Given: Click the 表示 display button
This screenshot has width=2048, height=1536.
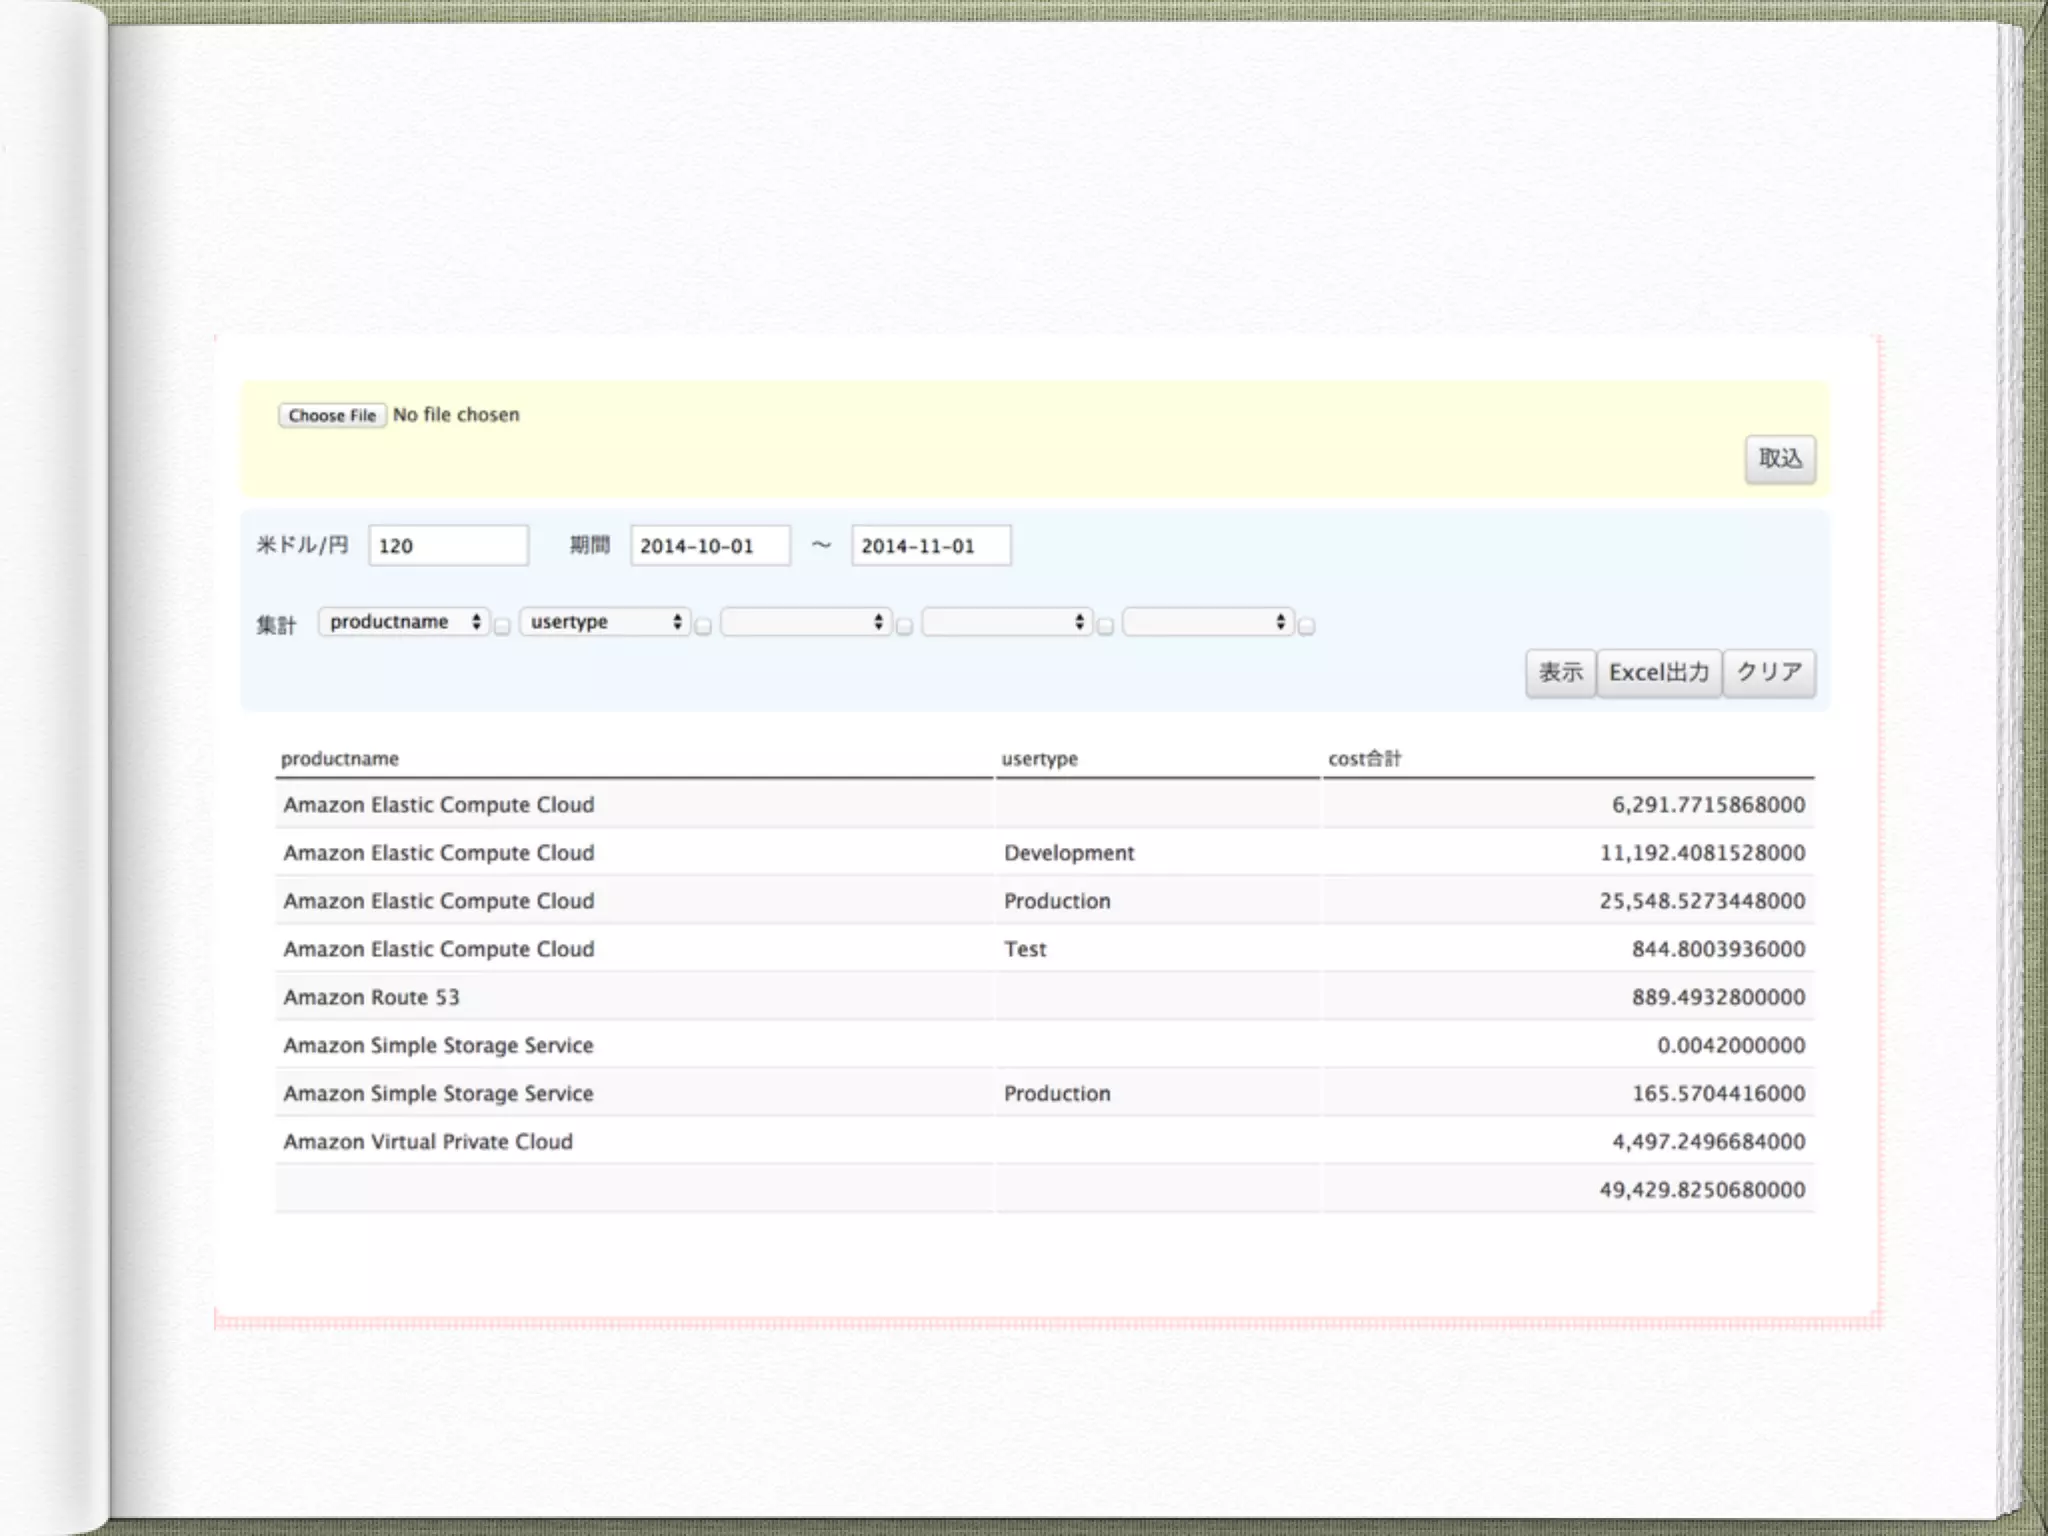Looking at the screenshot, I should (1559, 673).
